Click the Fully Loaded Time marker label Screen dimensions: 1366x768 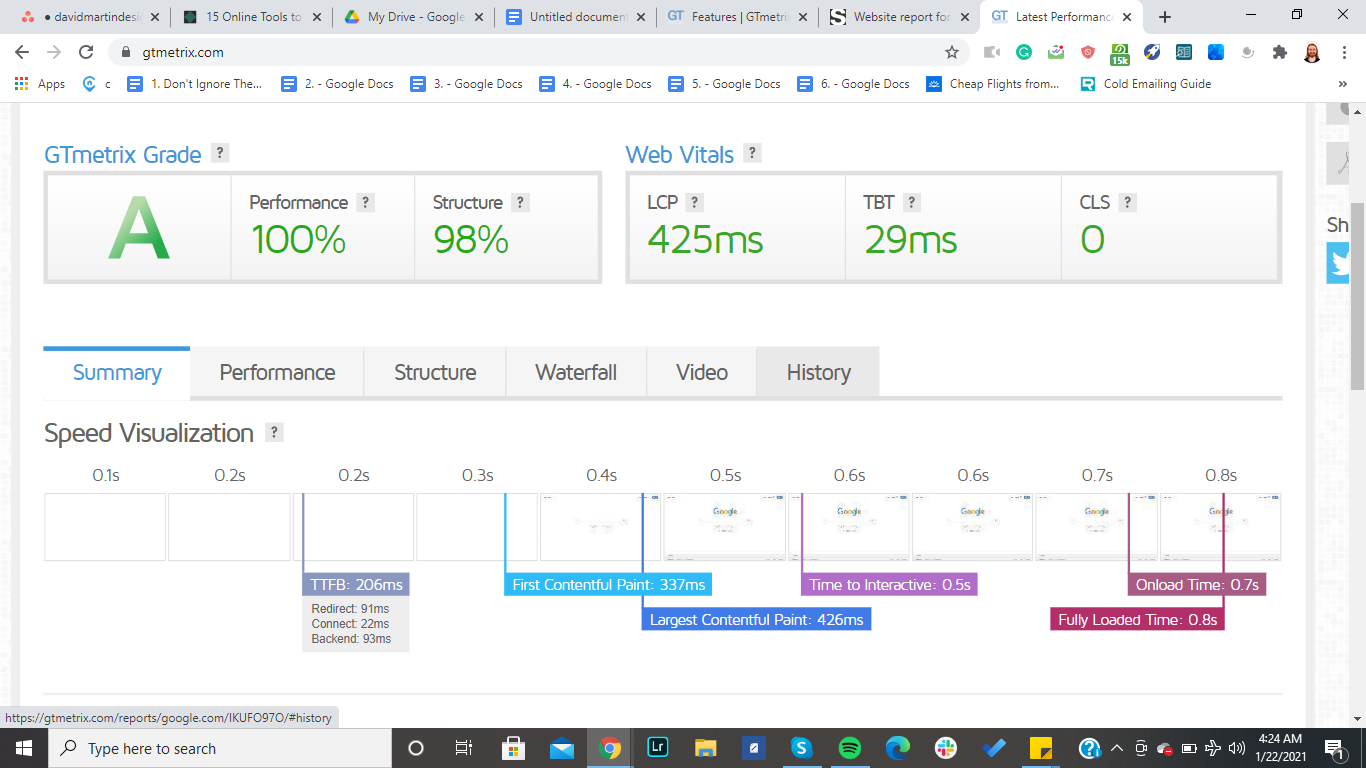pos(1138,620)
